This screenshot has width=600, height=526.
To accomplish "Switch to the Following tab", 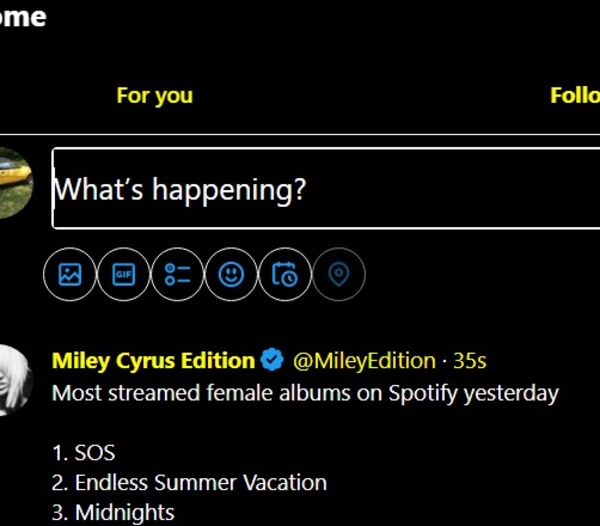I will [574, 96].
